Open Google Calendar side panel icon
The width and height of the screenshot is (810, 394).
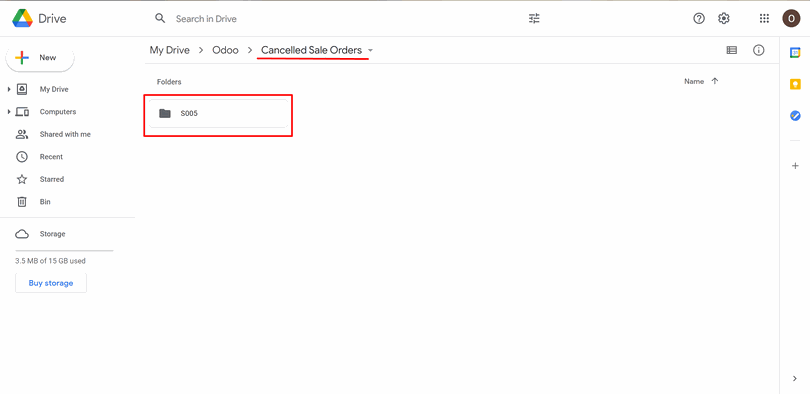click(795, 53)
